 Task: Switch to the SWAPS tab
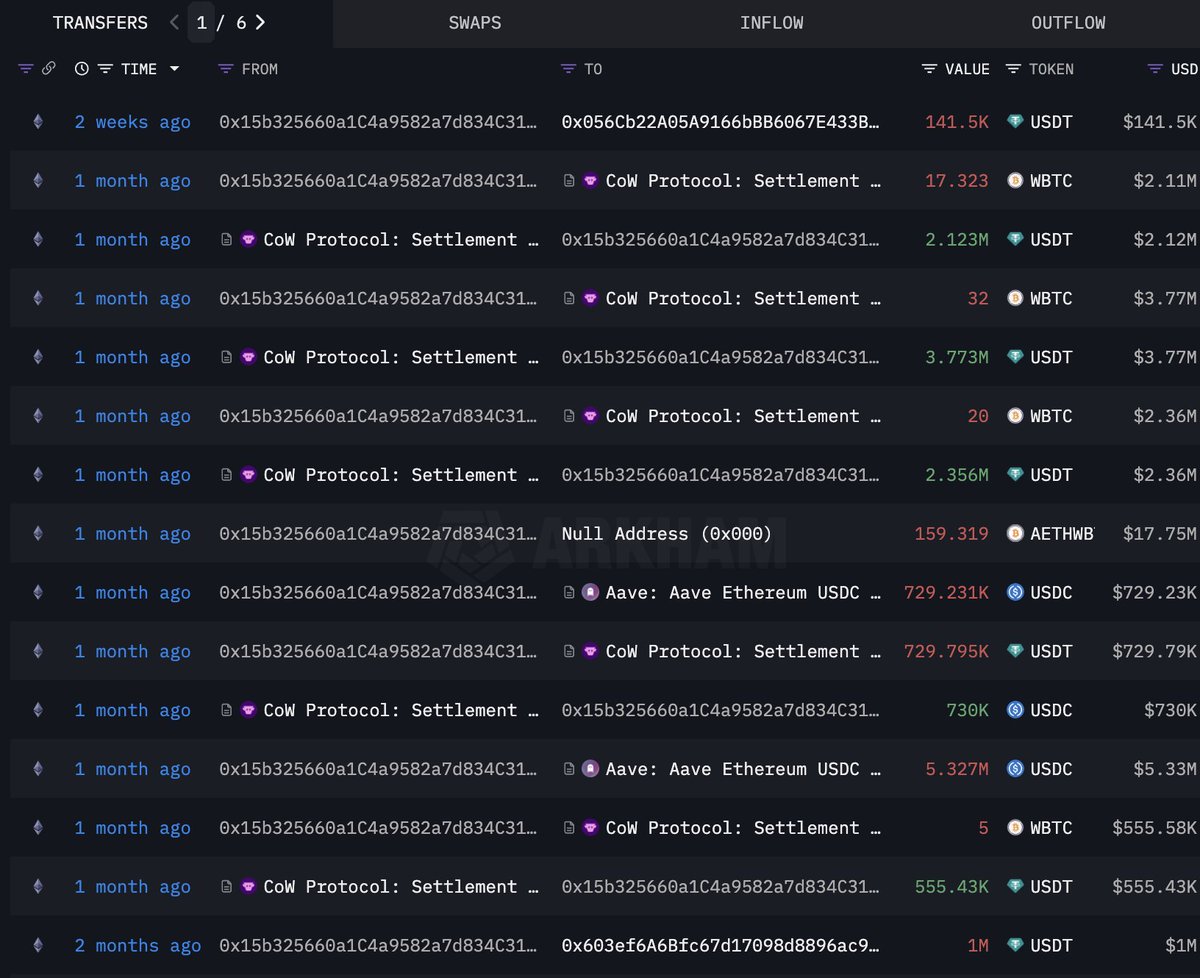(x=475, y=22)
